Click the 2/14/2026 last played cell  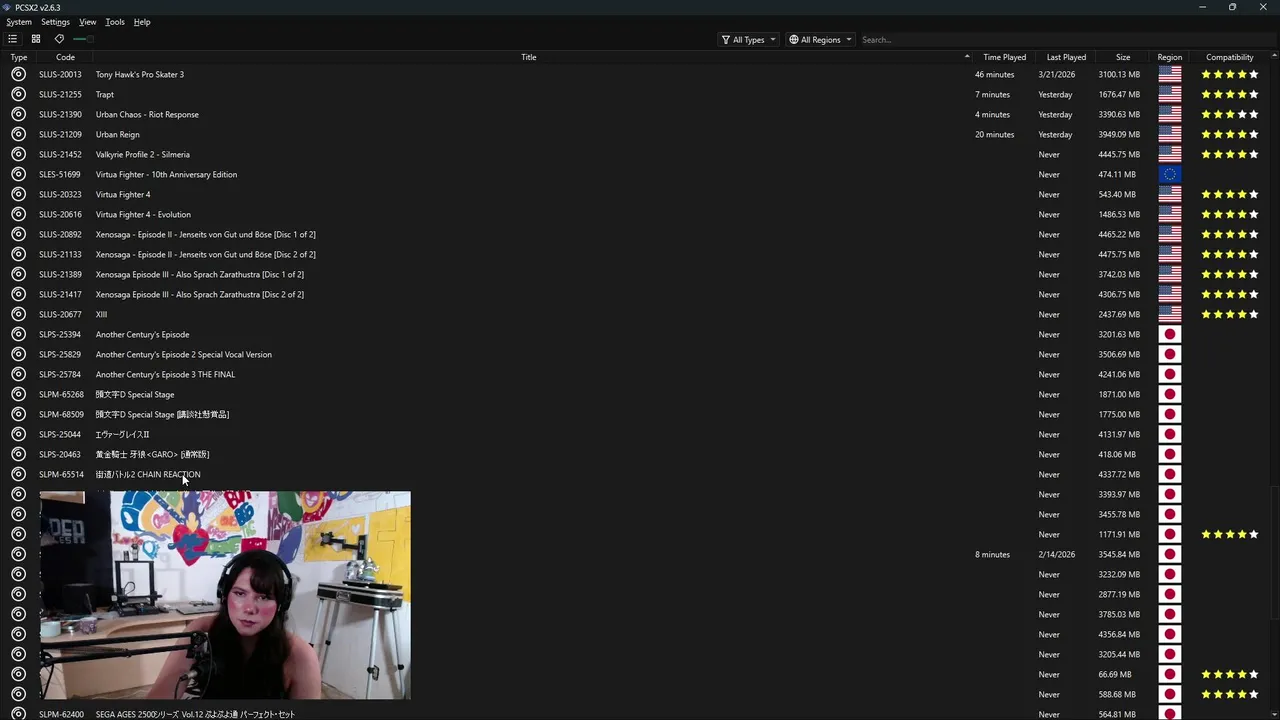tap(1055, 554)
